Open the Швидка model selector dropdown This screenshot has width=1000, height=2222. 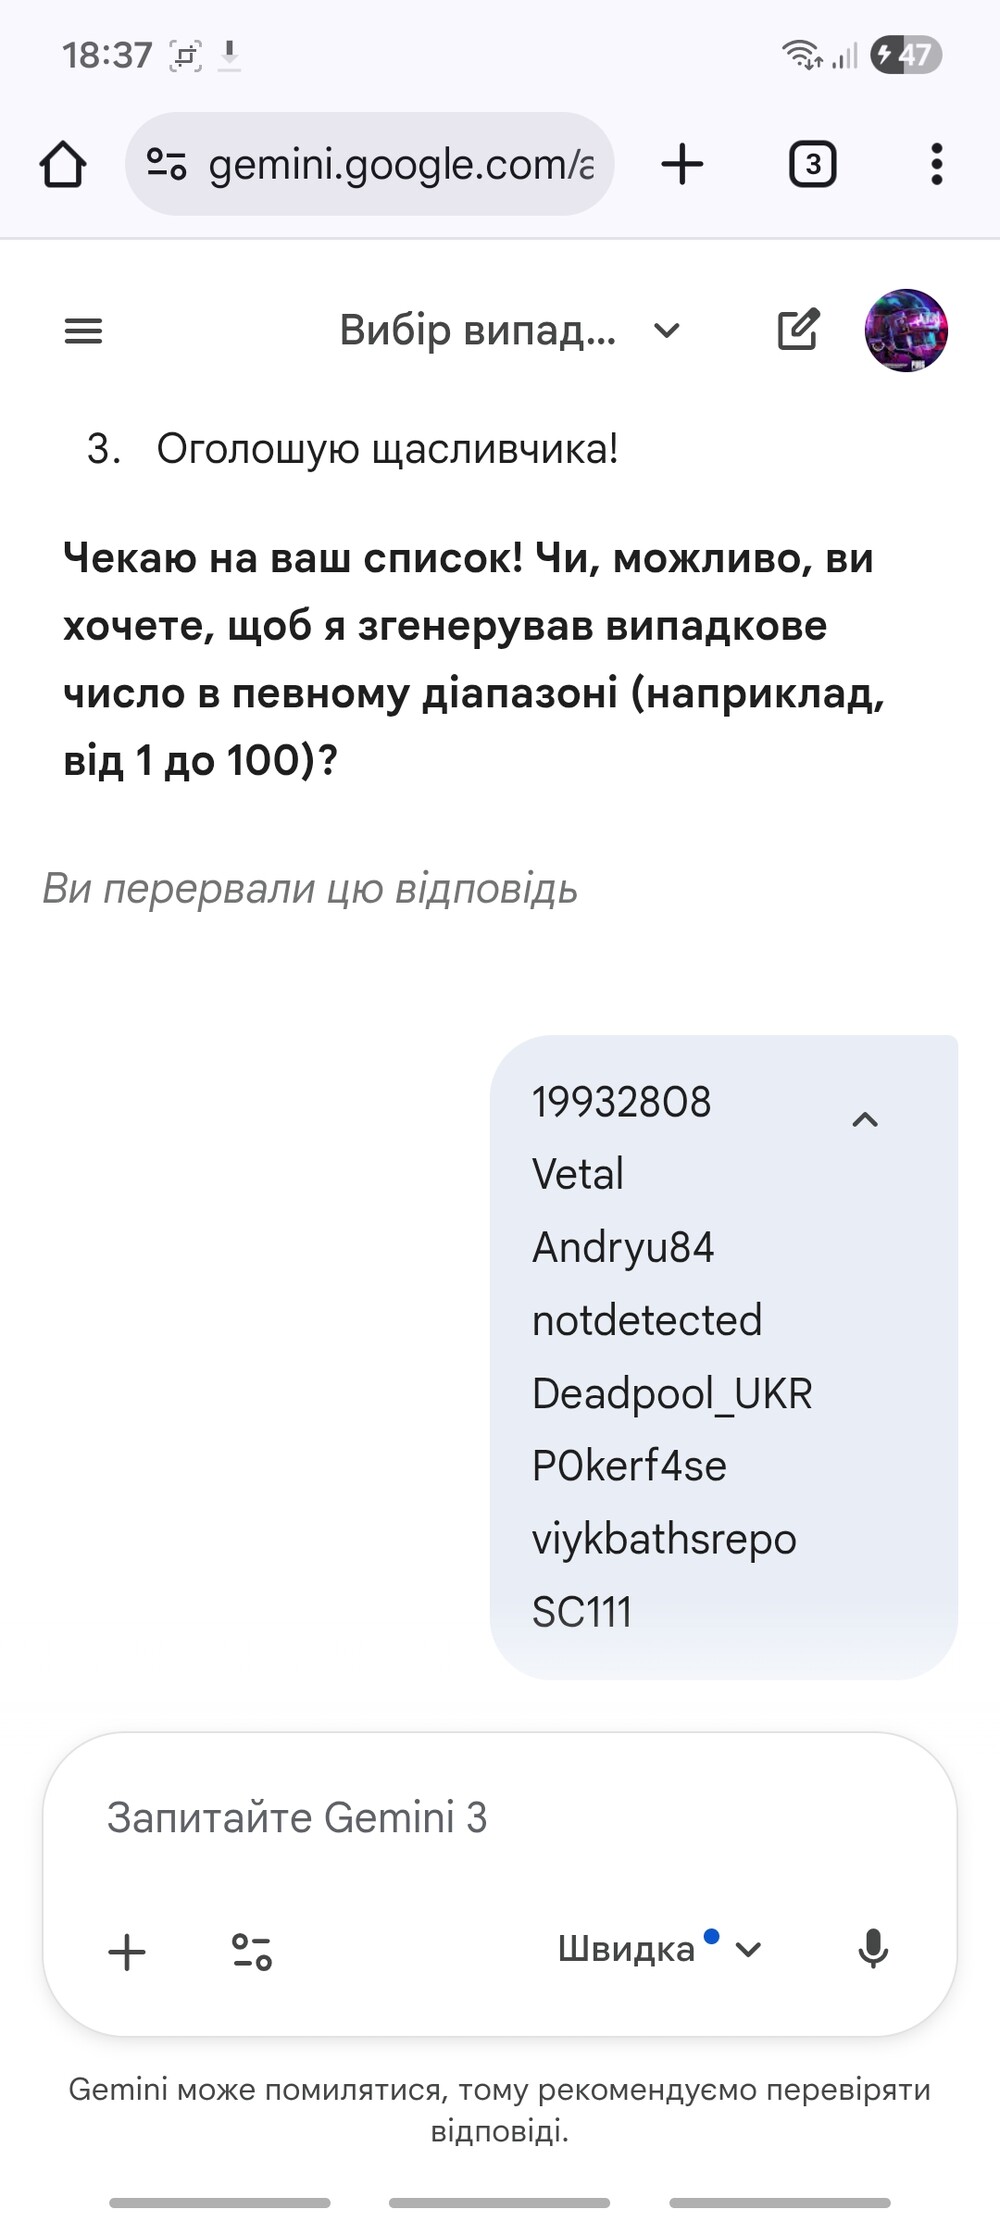tap(660, 1949)
